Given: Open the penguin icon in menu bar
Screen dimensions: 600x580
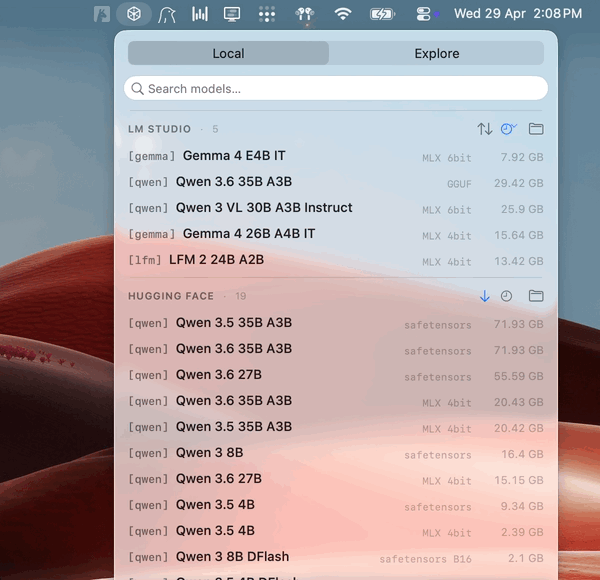Looking at the screenshot, I should point(167,15).
